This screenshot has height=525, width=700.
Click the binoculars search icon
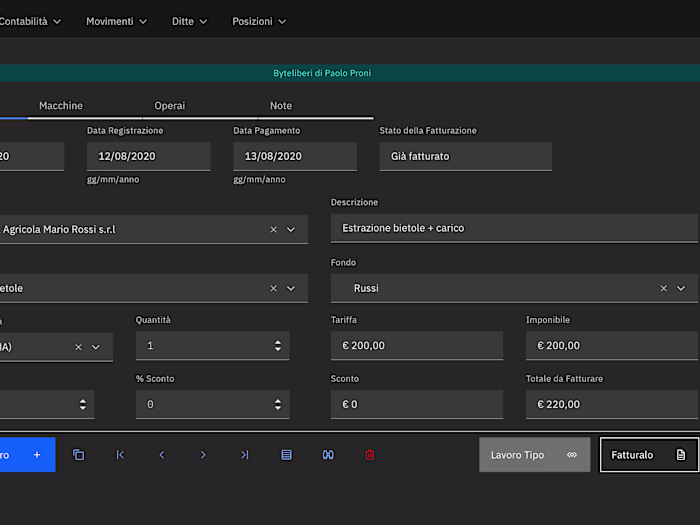pos(327,455)
